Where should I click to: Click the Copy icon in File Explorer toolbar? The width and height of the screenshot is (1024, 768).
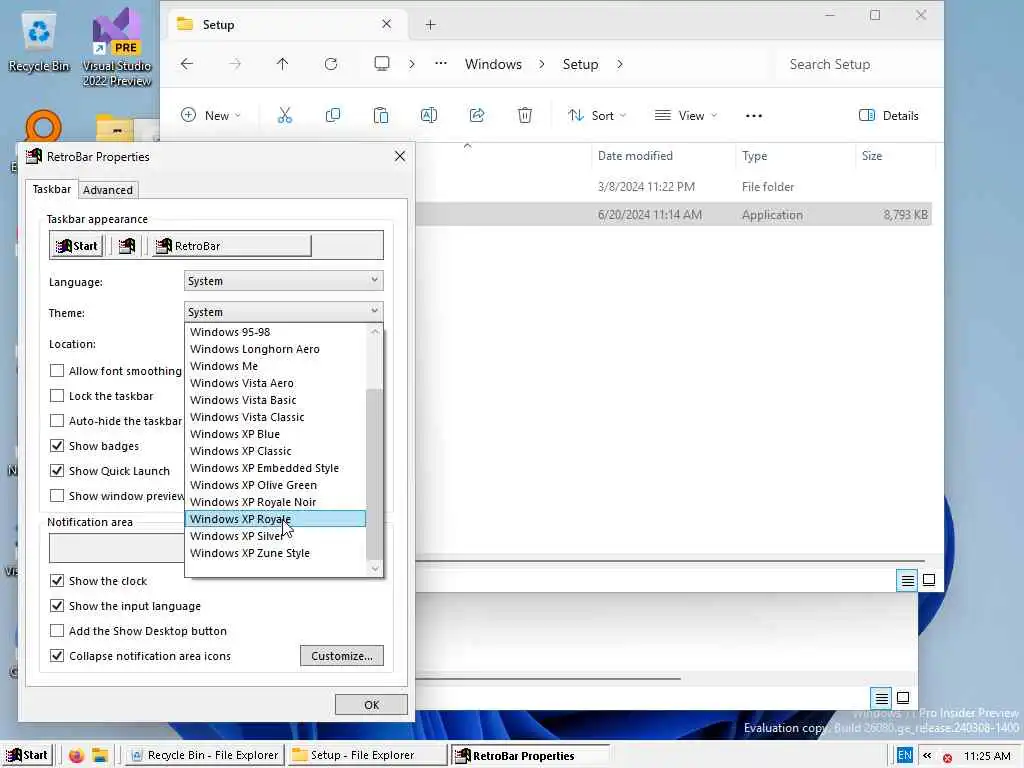pyautogui.click(x=332, y=116)
